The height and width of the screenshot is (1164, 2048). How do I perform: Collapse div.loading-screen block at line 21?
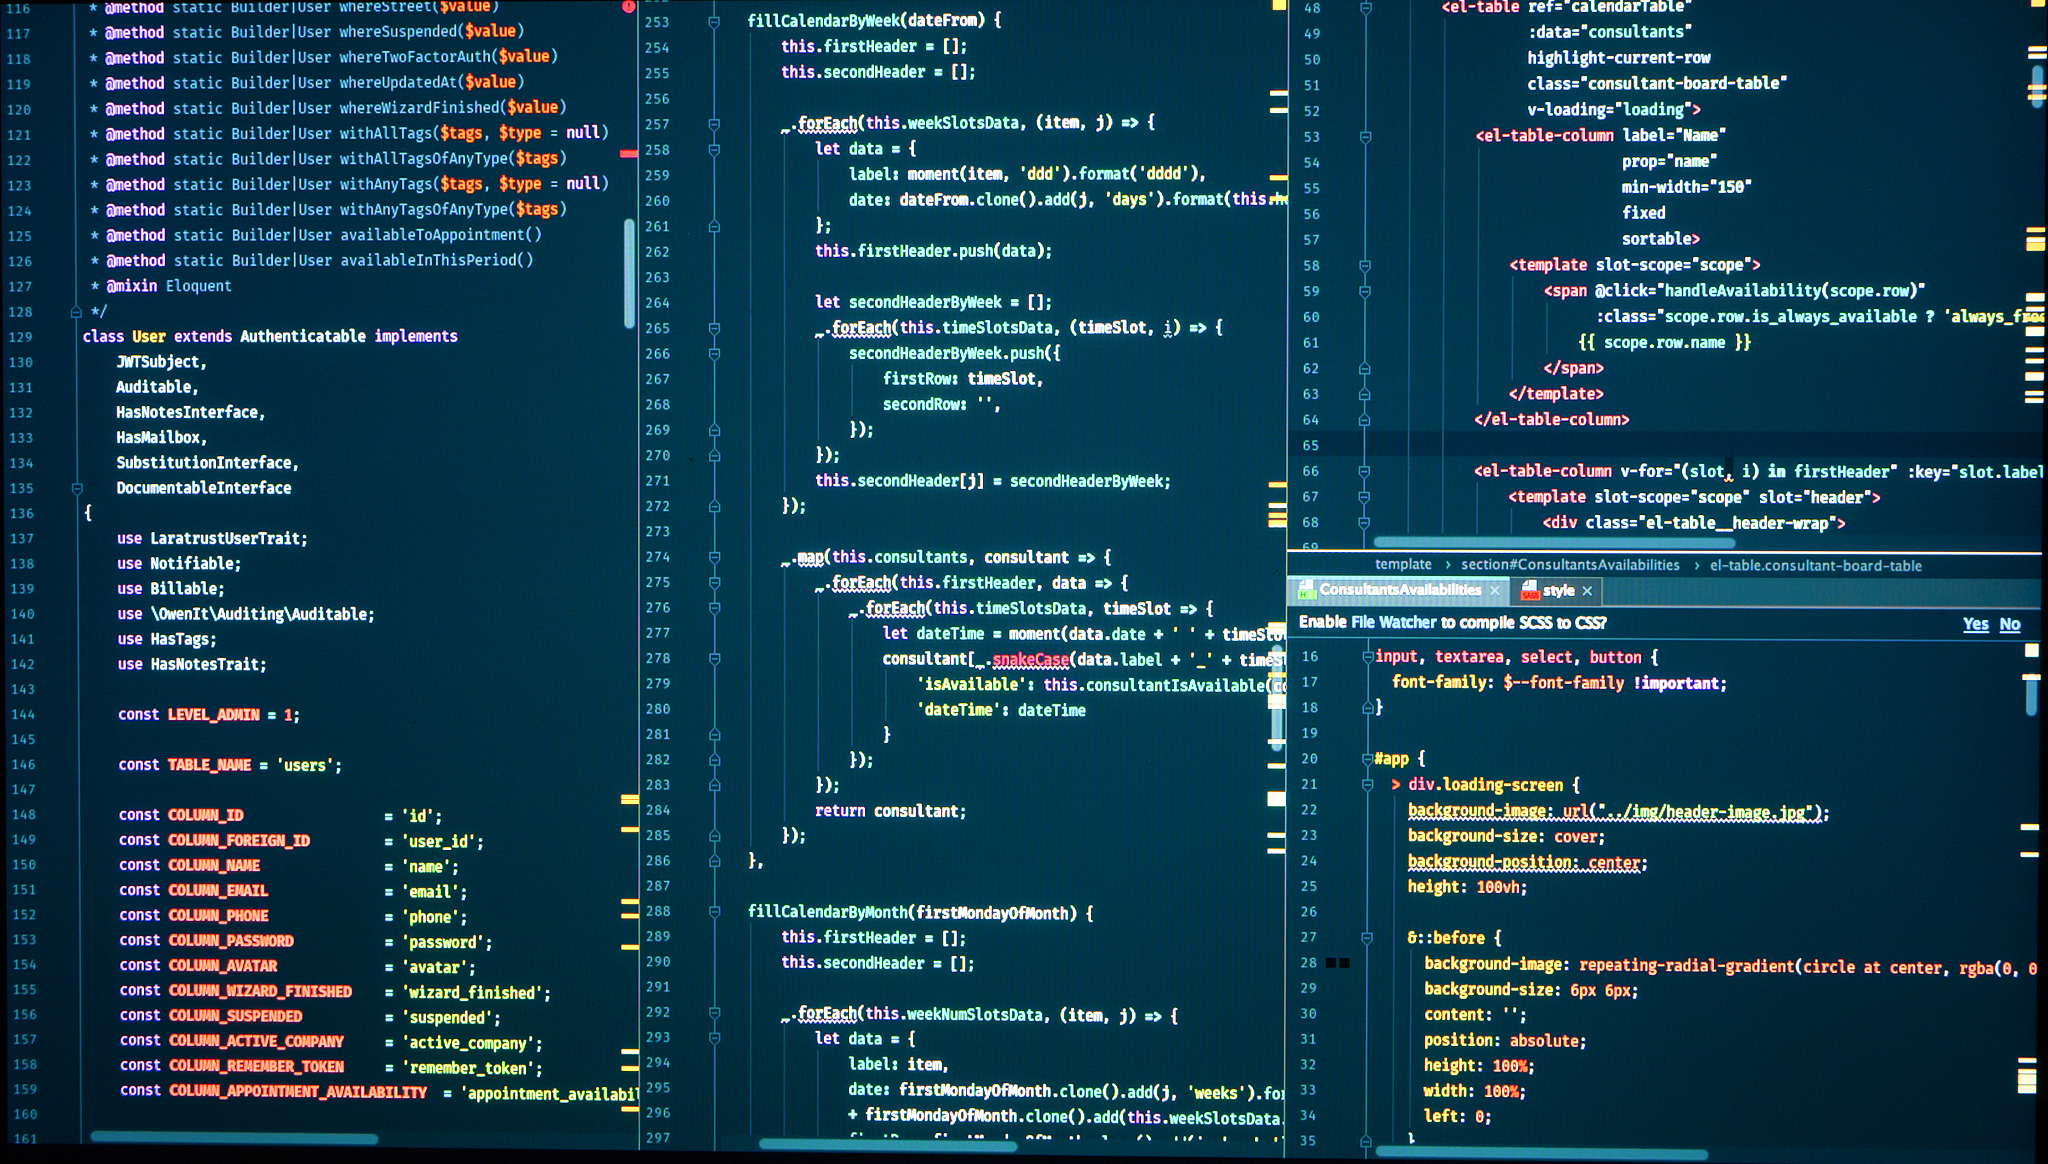[1367, 785]
